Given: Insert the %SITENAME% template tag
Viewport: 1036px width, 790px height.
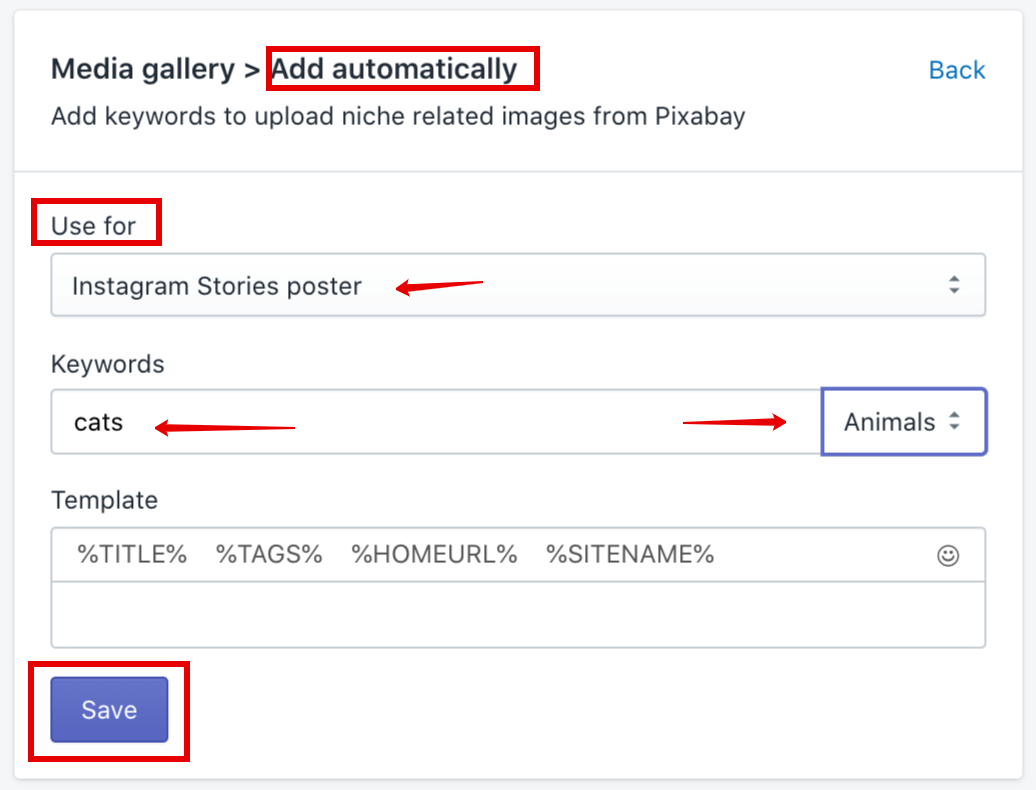Looking at the screenshot, I should click(630, 554).
